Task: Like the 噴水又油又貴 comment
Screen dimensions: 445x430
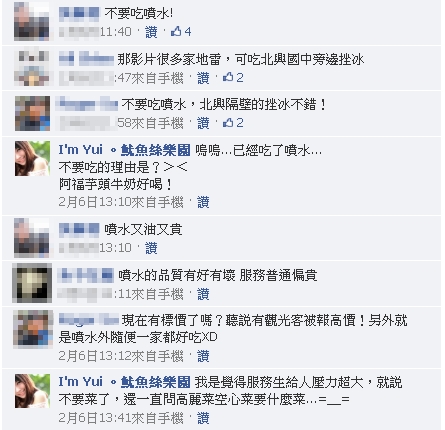Action: pos(151,248)
